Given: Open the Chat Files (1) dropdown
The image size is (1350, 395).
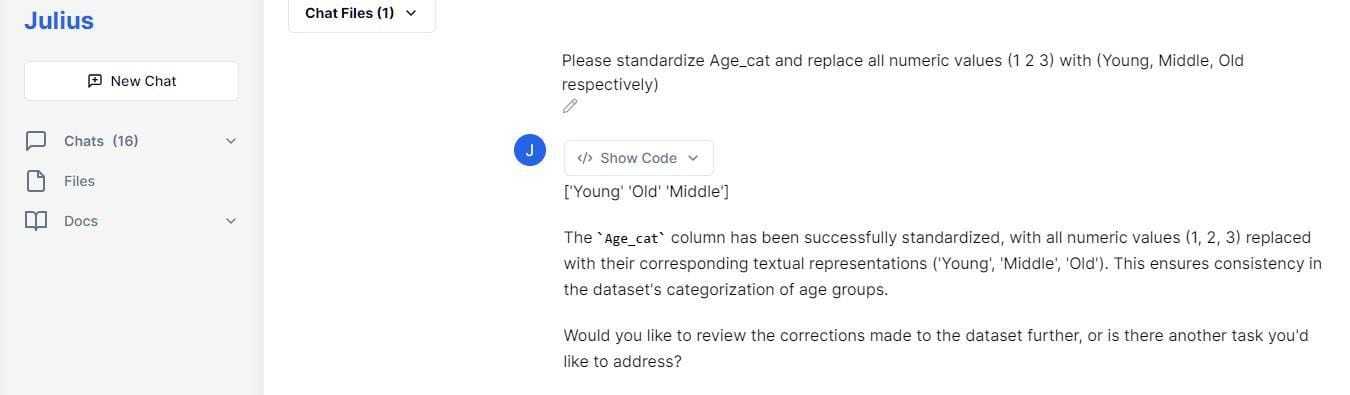Looking at the screenshot, I should tap(362, 14).
